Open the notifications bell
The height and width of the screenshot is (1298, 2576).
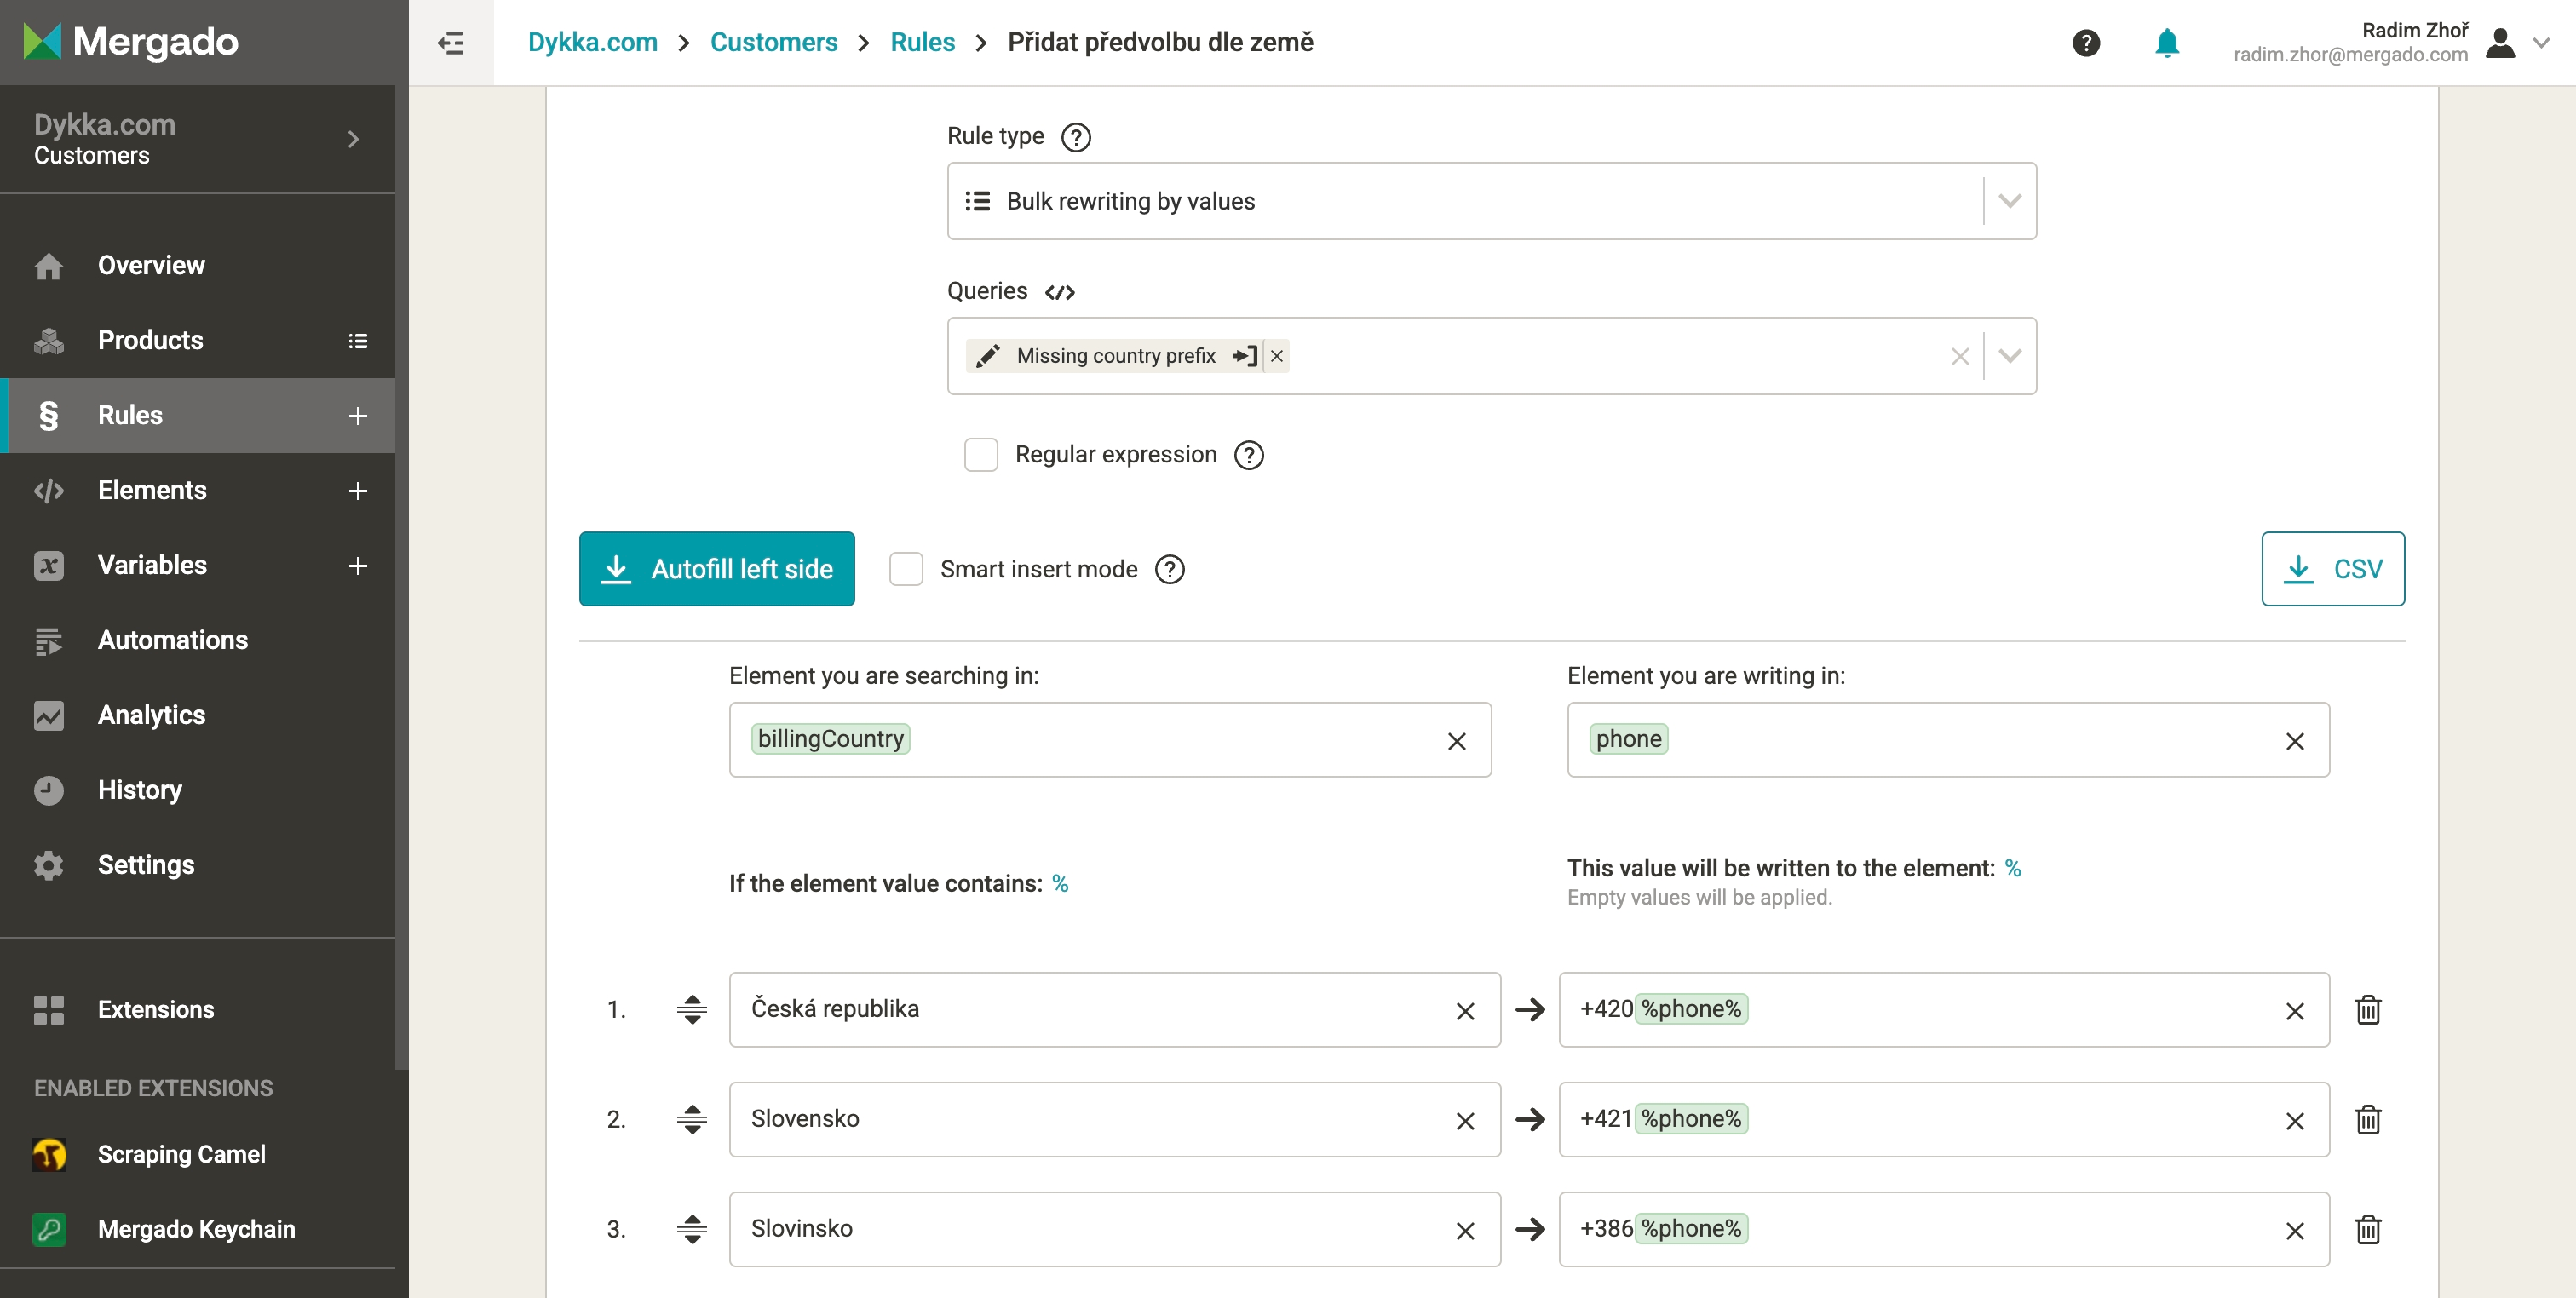[x=2166, y=43]
